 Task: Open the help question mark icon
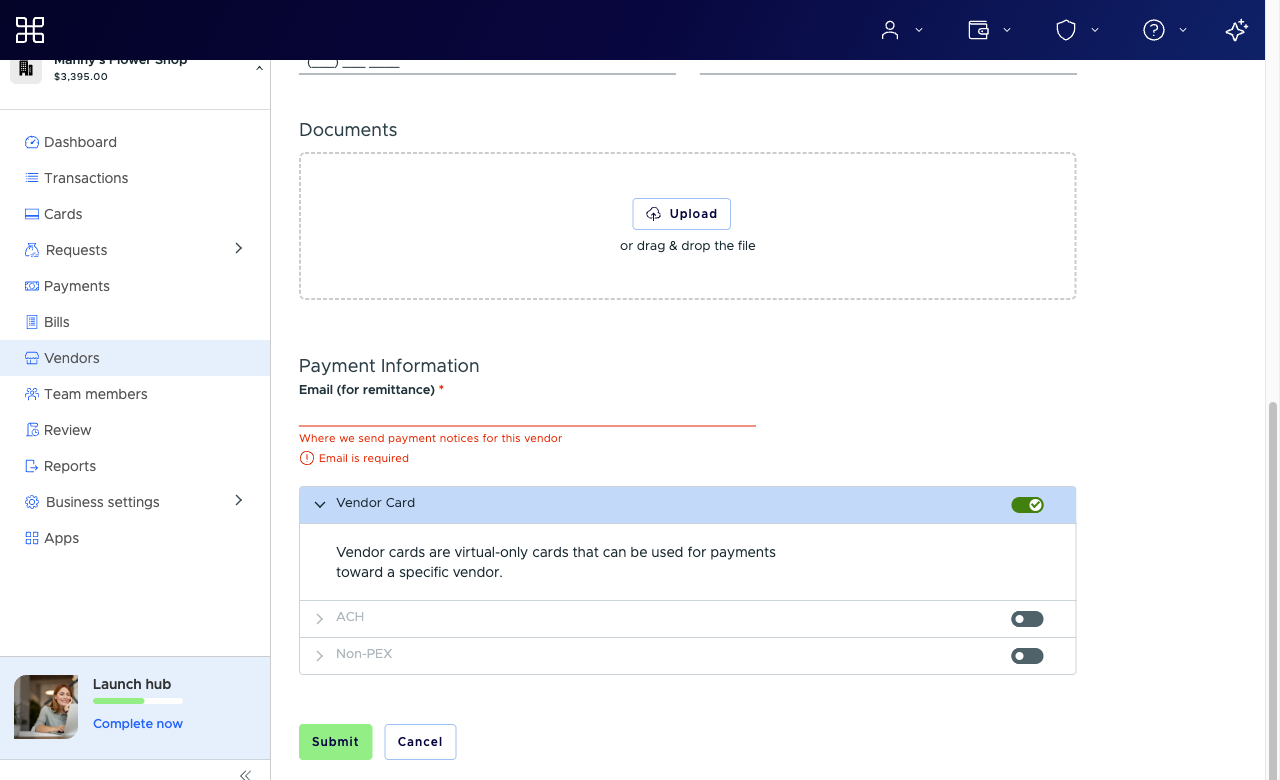point(1154,30)
